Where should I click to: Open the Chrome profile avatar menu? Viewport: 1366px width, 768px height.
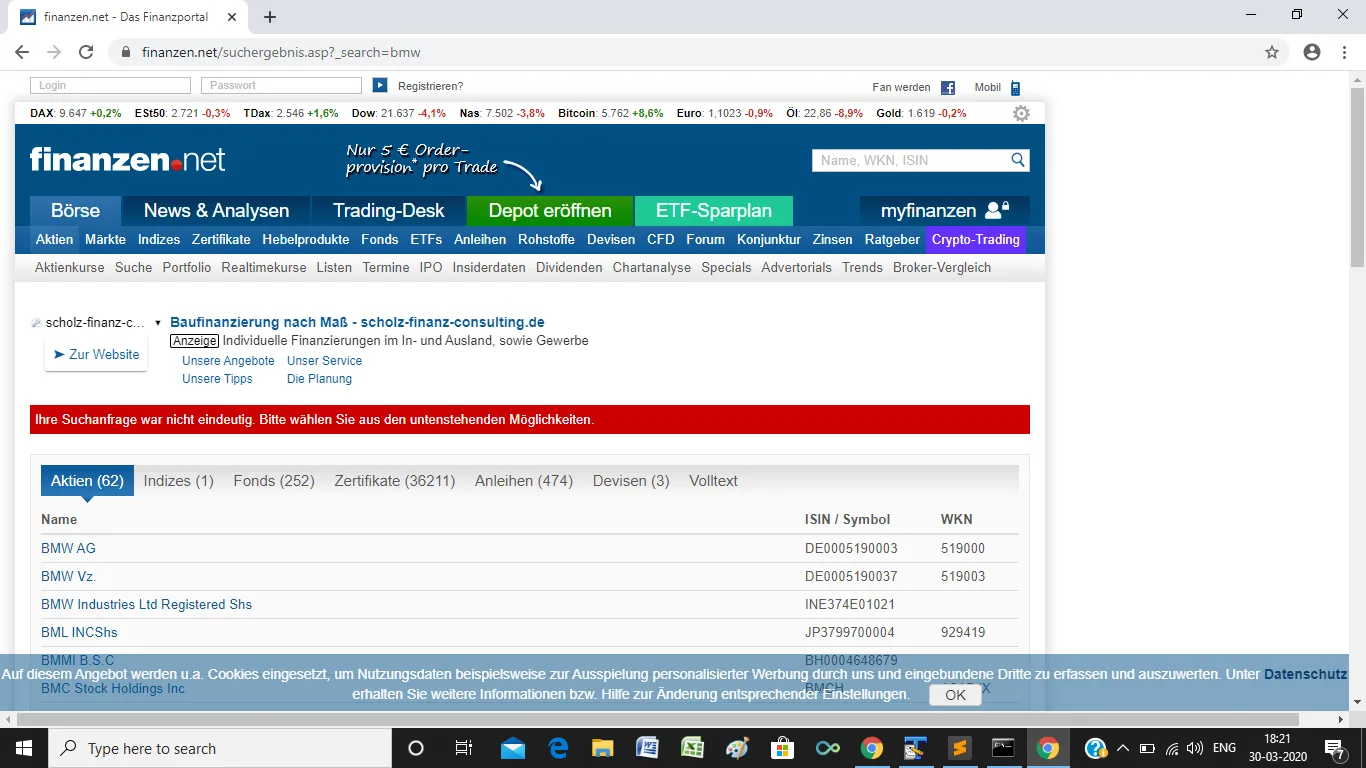point(1312,52)
